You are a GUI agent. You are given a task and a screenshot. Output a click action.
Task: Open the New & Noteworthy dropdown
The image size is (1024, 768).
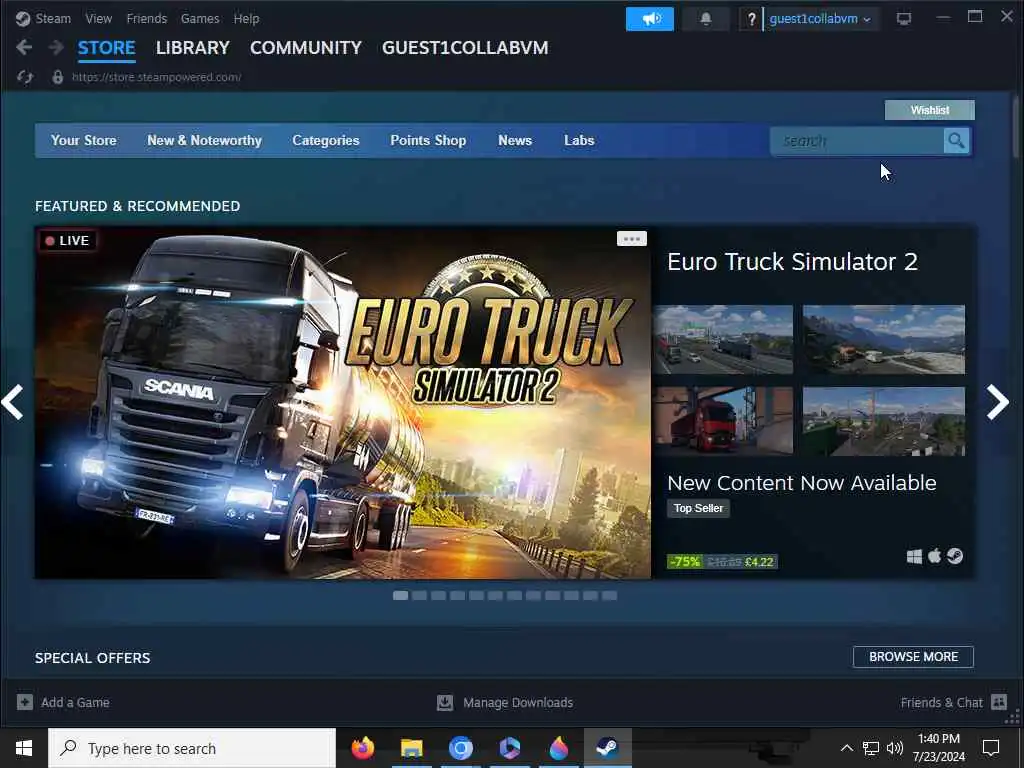(x=204, y=140)
